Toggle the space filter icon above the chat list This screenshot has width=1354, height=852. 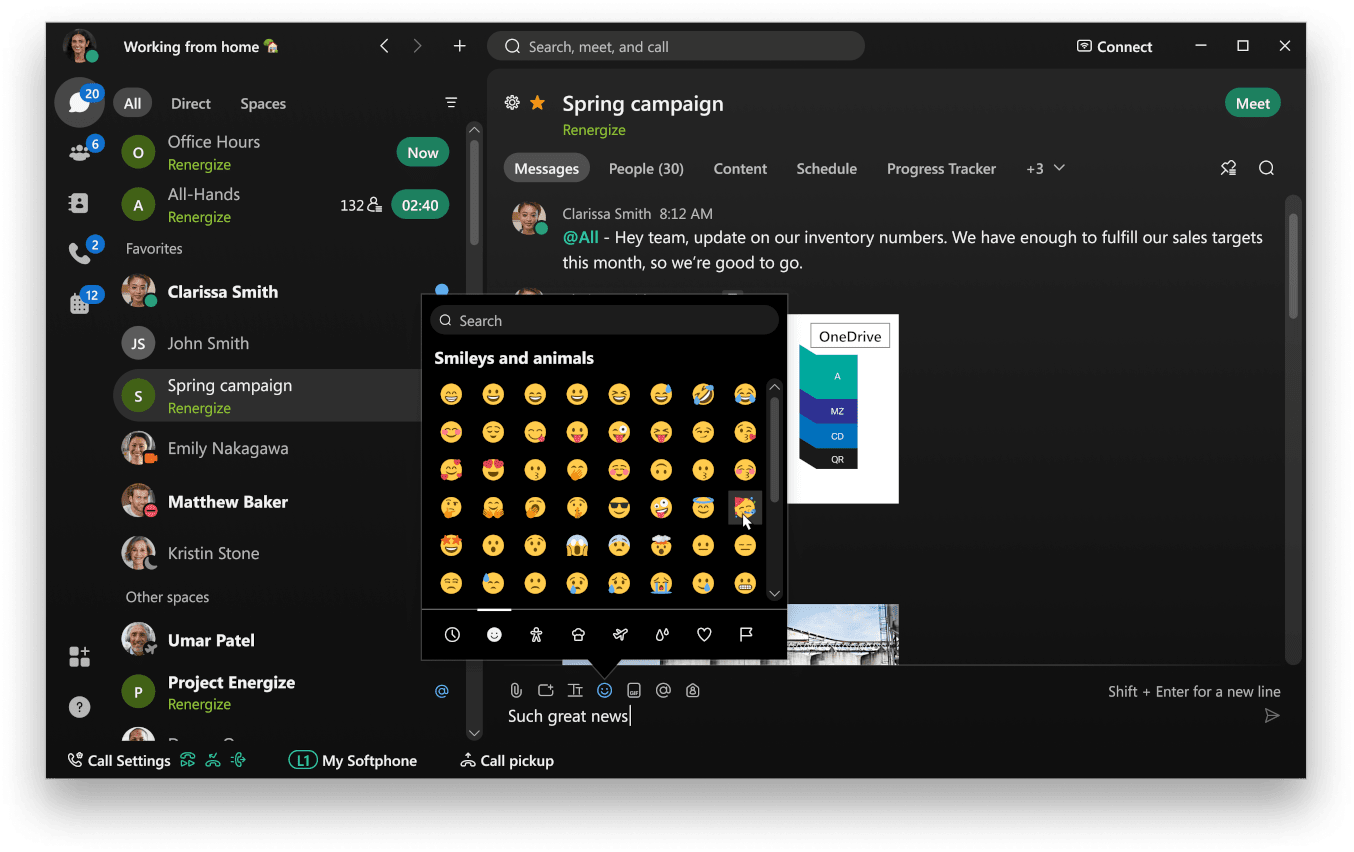[x=450, y=102]
